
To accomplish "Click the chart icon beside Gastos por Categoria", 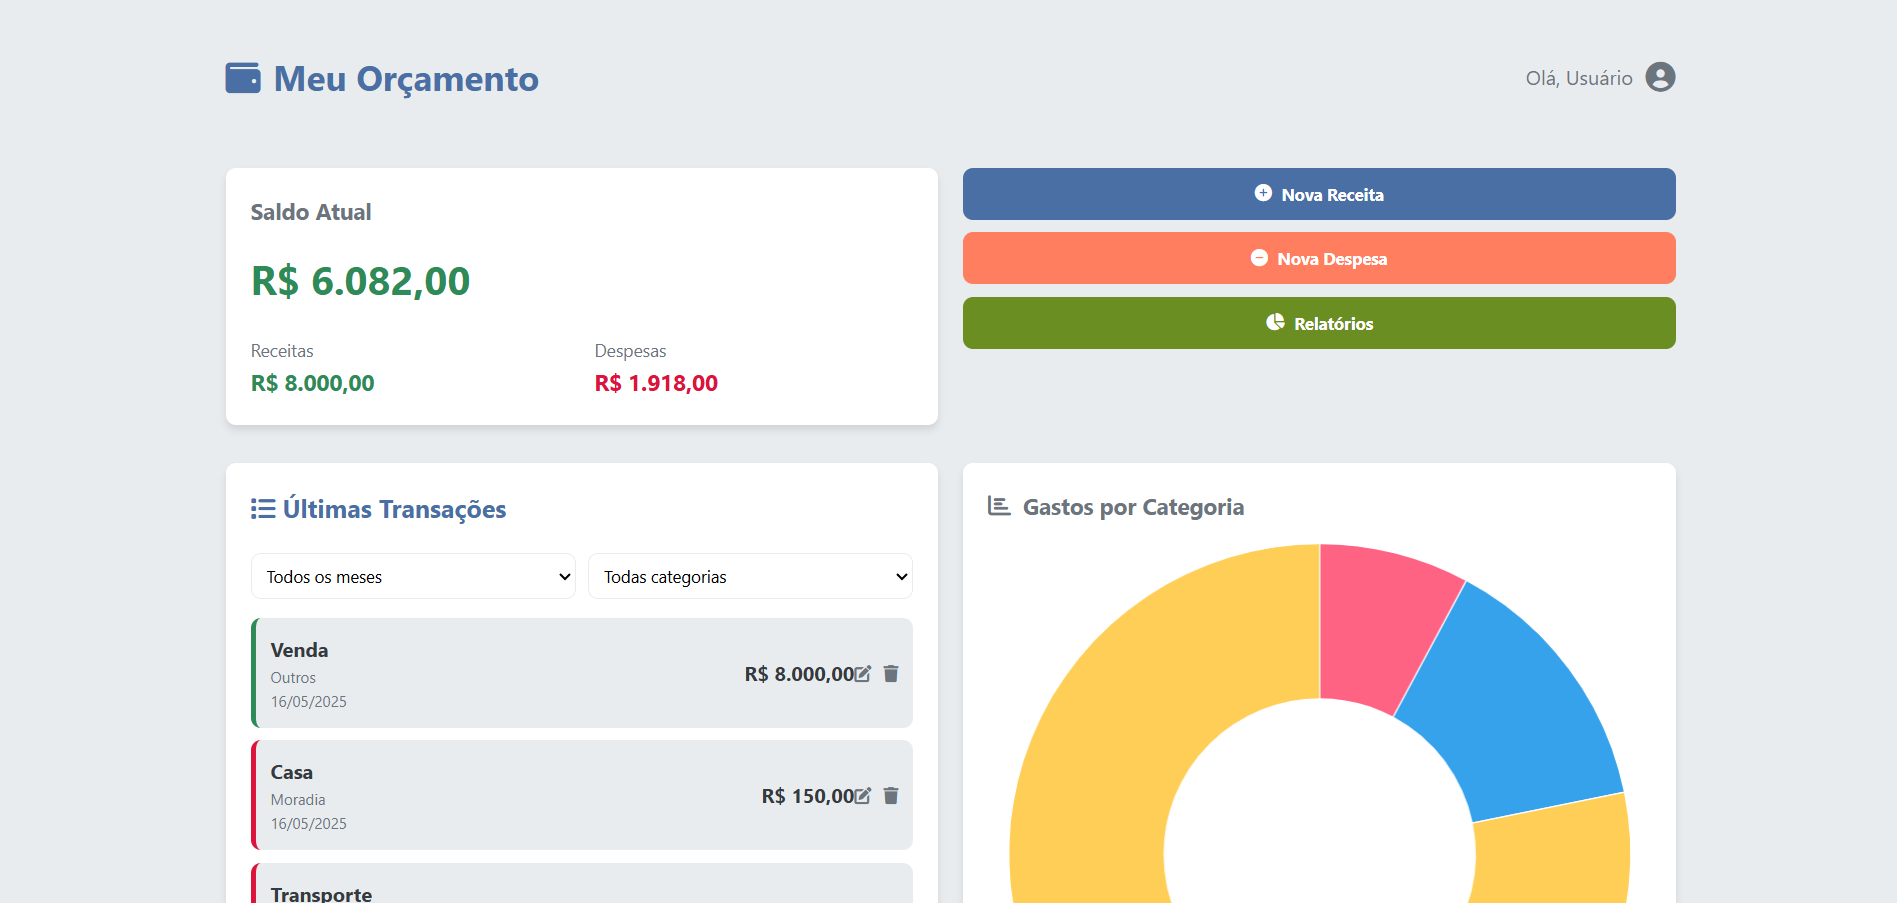I will coord(999,506).
